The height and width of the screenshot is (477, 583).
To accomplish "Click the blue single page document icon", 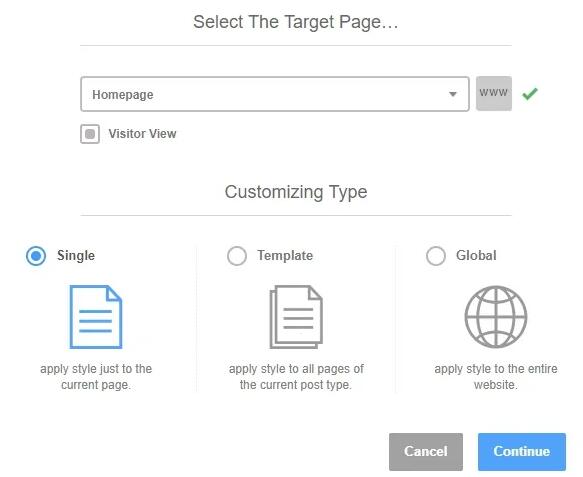I will click(96, 316).
